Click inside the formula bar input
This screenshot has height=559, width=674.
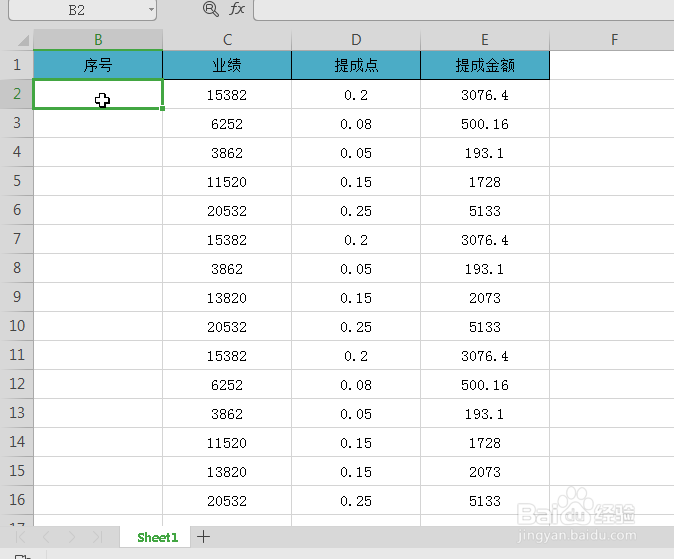pyautogui.click(x=464, y=9)
